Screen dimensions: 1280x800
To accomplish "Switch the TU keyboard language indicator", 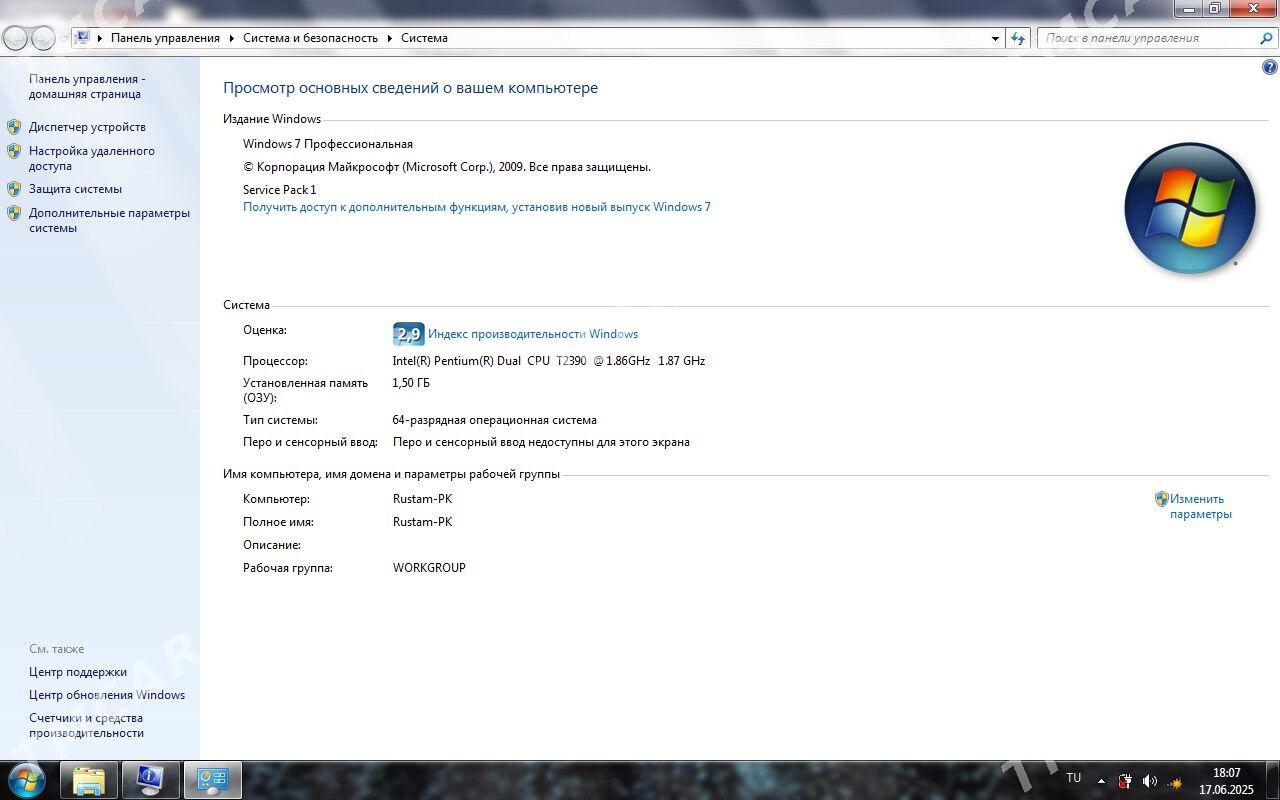I will pyautogui.click(x=1073, y=778).
